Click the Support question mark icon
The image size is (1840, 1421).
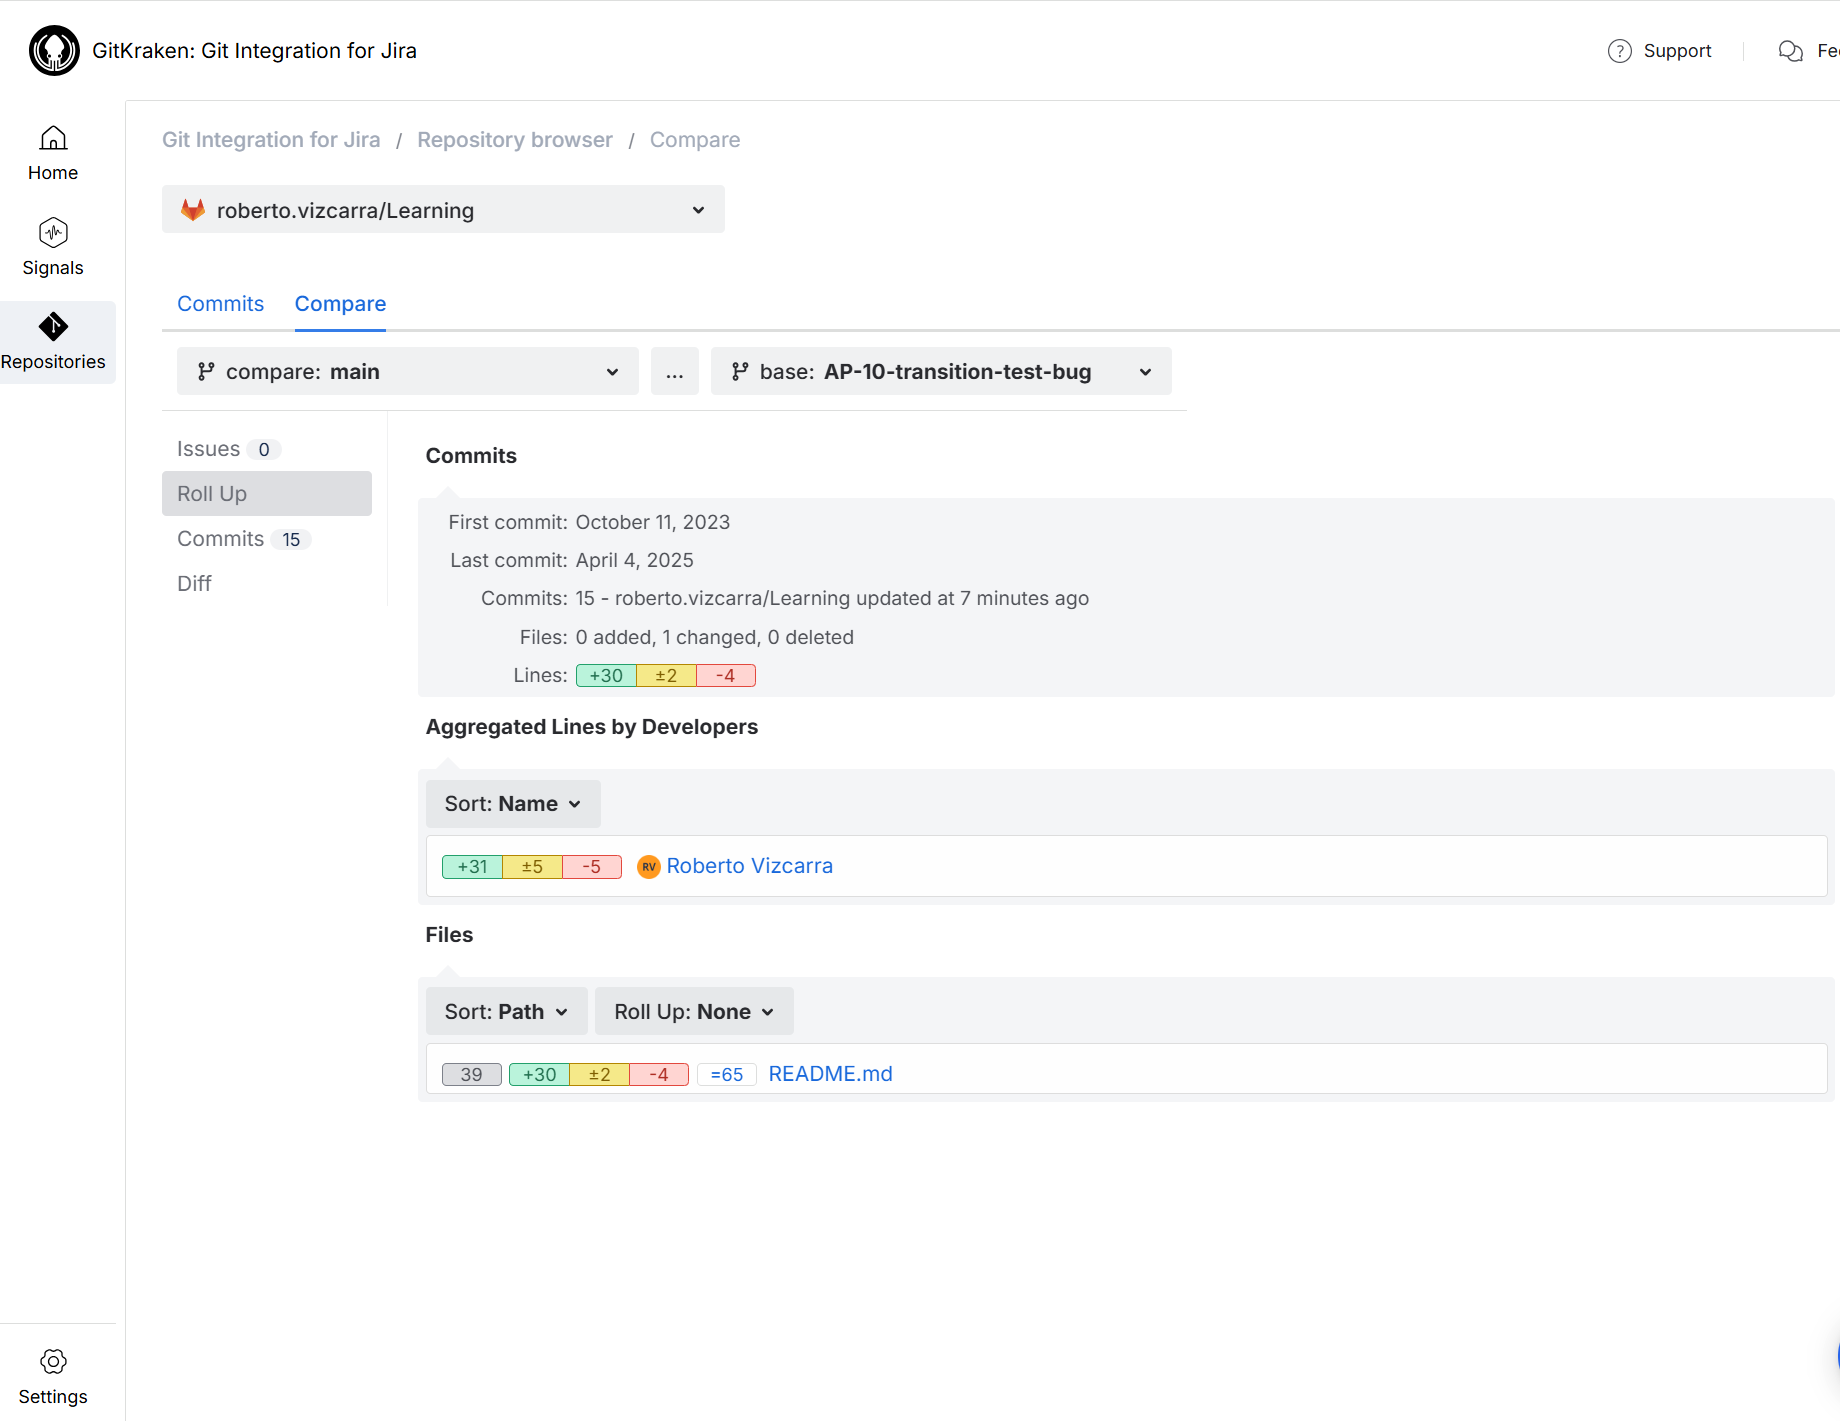click(x=1619, y=51)
